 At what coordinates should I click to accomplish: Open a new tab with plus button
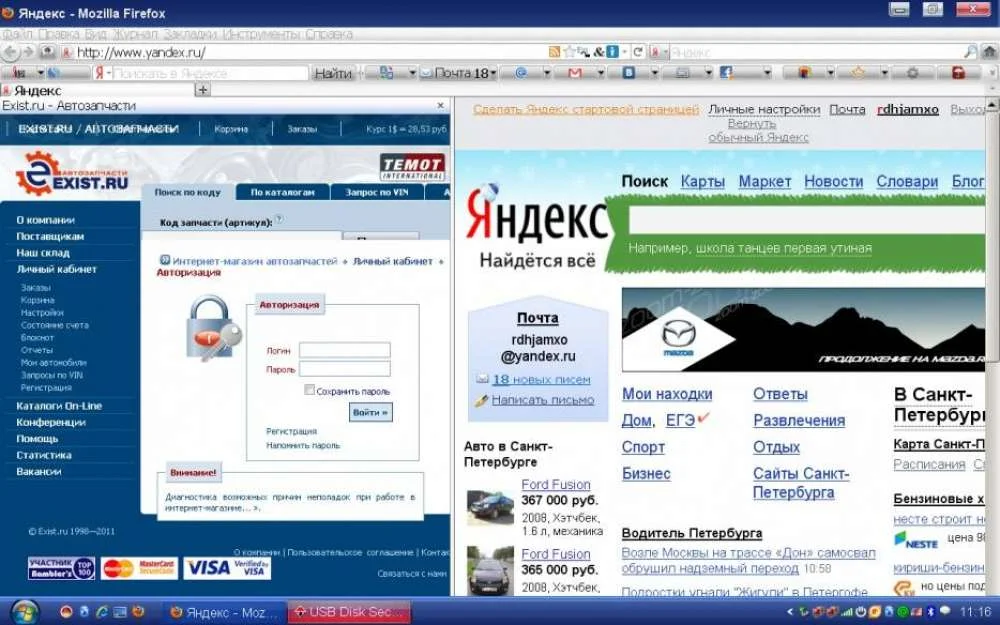coord(202,90)
